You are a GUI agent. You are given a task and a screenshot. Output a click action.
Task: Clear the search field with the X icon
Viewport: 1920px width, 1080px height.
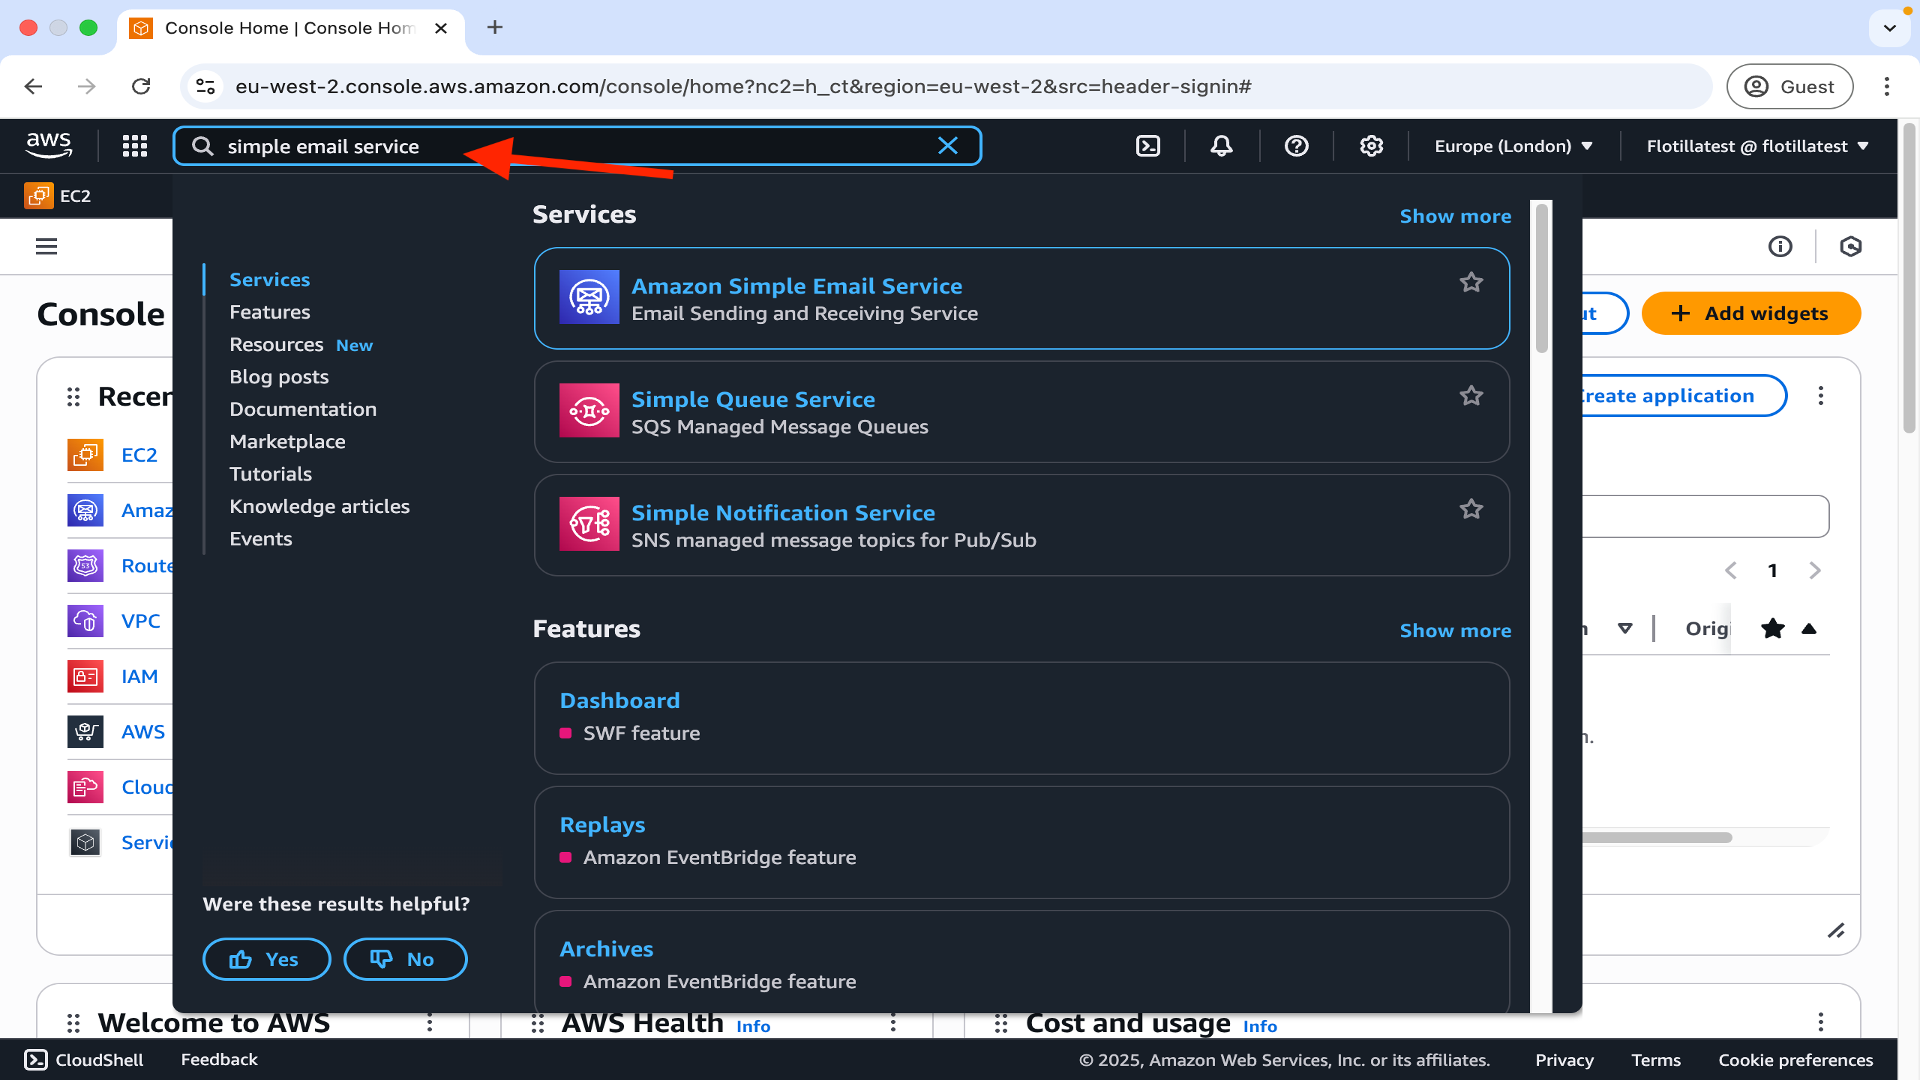click(947, 146)
